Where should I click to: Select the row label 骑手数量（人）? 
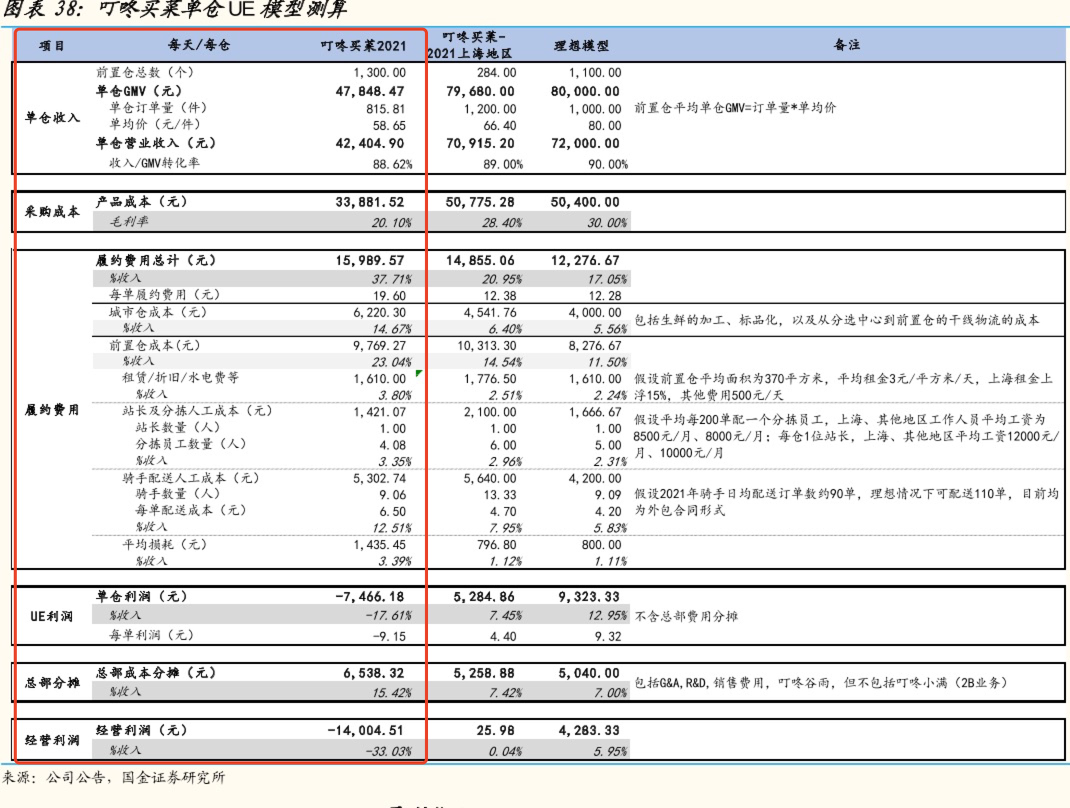click(x=177, y=493)
